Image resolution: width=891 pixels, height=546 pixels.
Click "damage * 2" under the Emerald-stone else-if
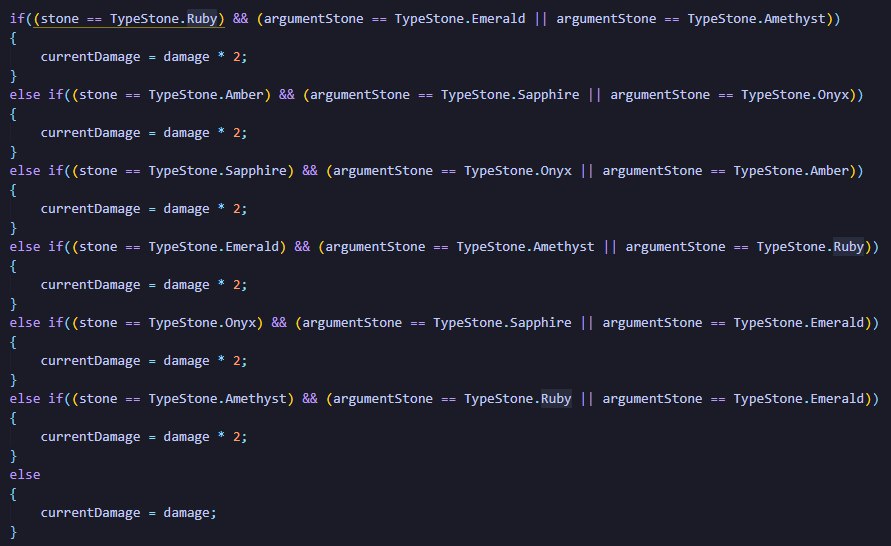click(202, 285)
